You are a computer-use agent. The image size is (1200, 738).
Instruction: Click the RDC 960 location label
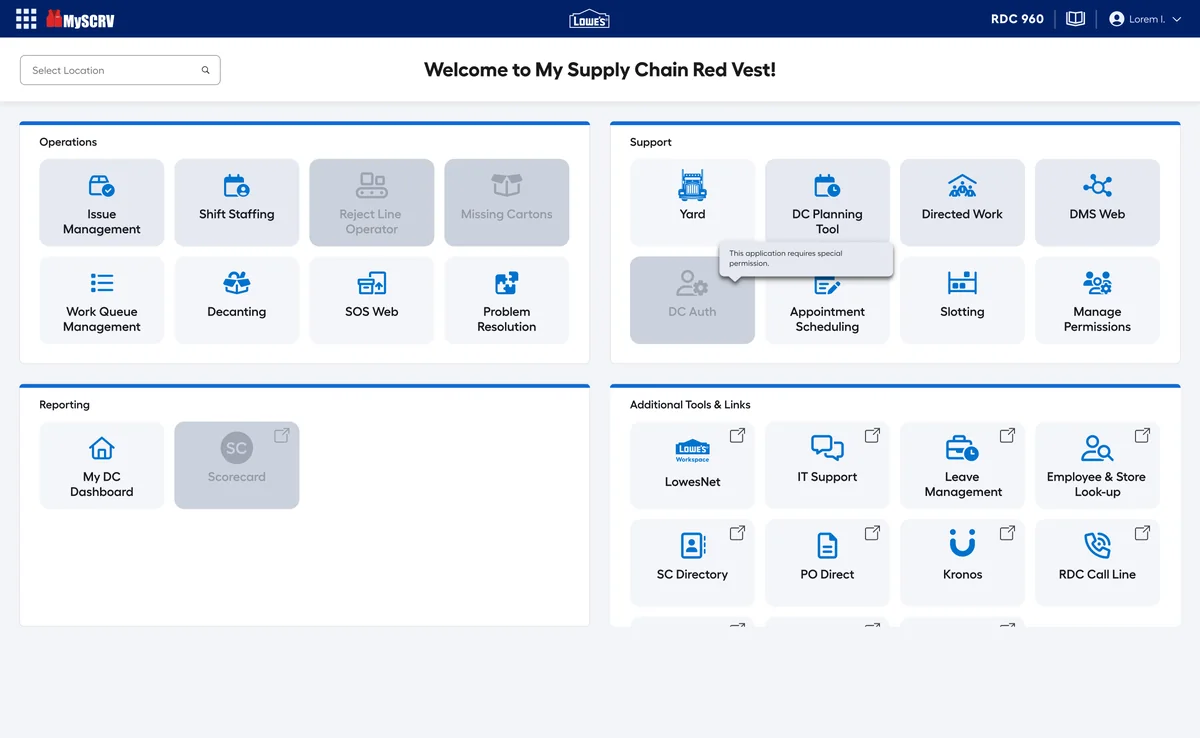pos(1017,19)
